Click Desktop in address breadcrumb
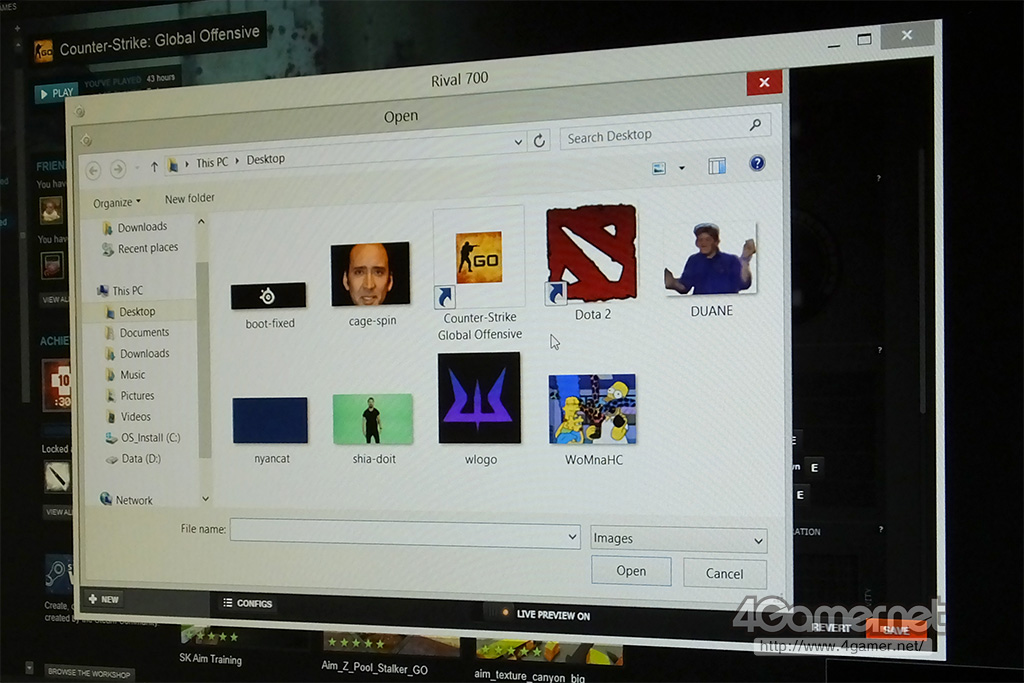 click(265, 159)
